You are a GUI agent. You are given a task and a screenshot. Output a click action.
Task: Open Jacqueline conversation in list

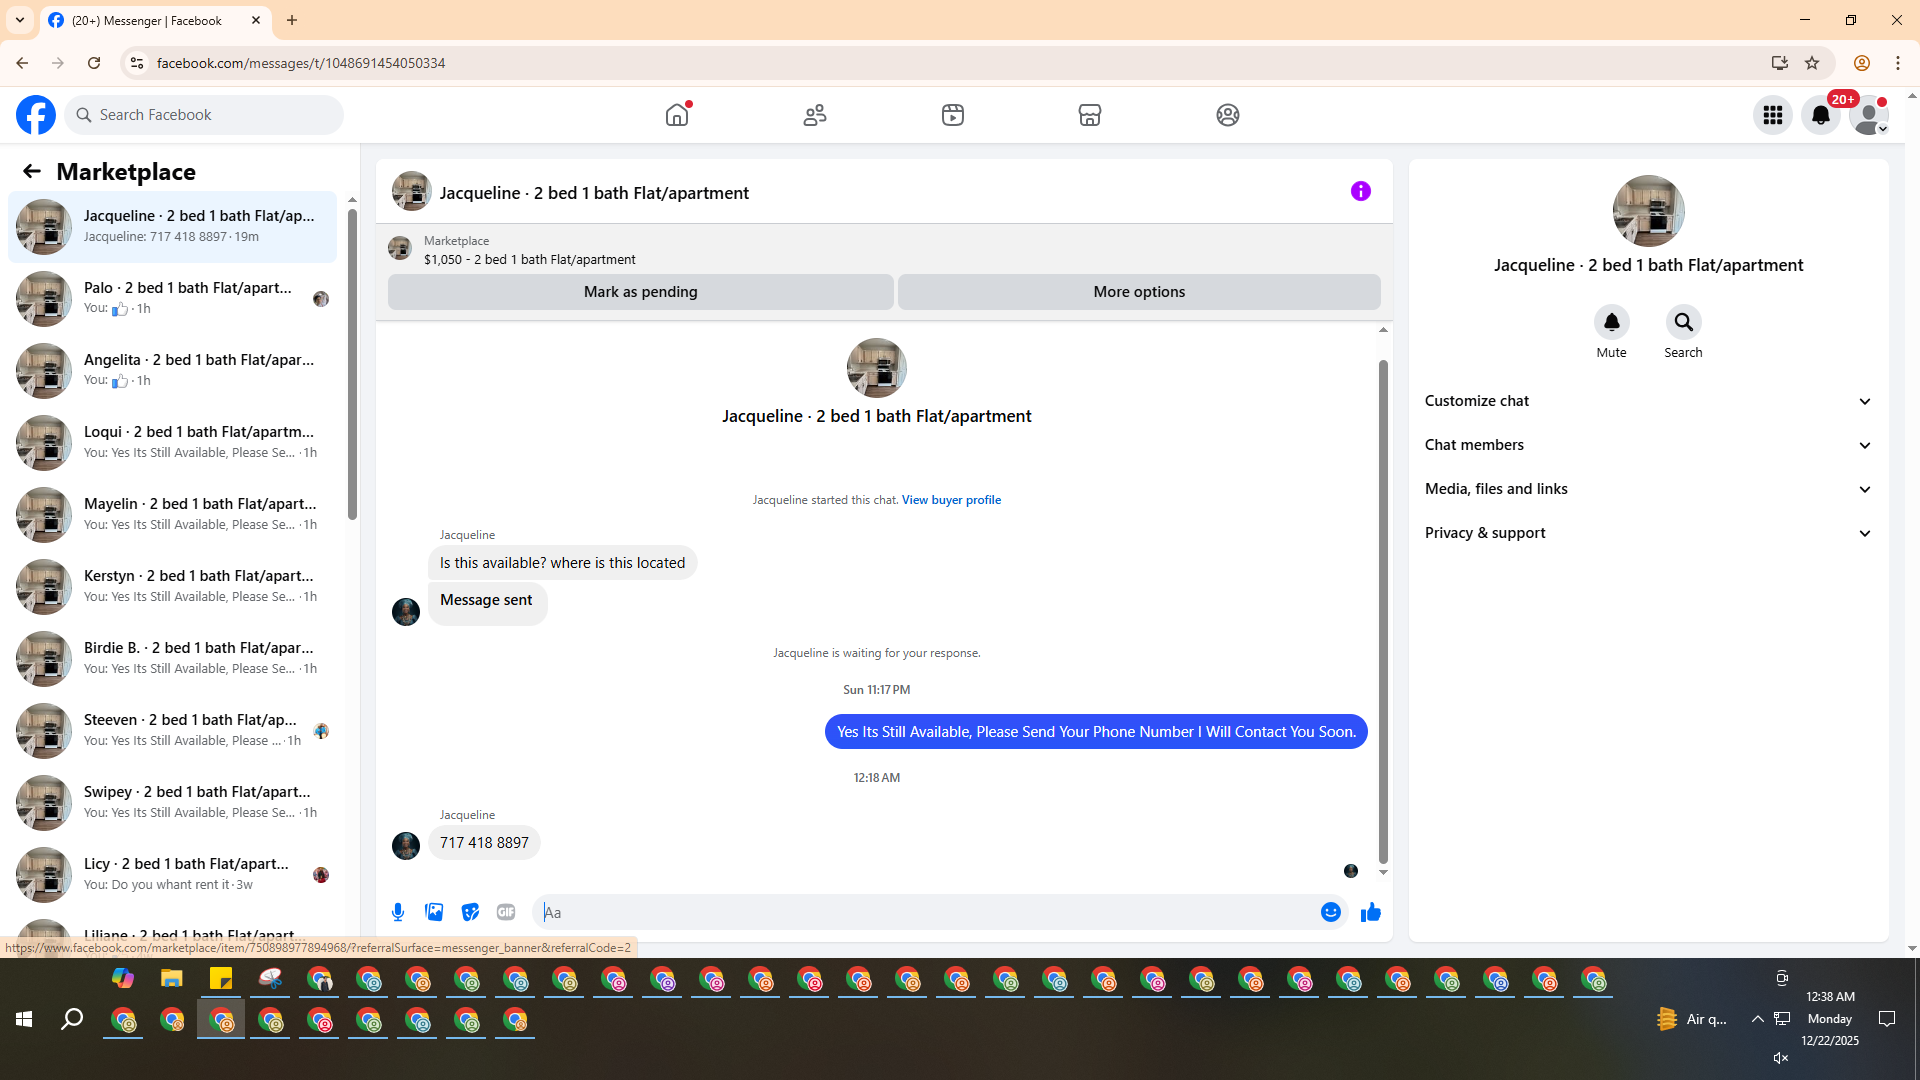tap(172, 227)
